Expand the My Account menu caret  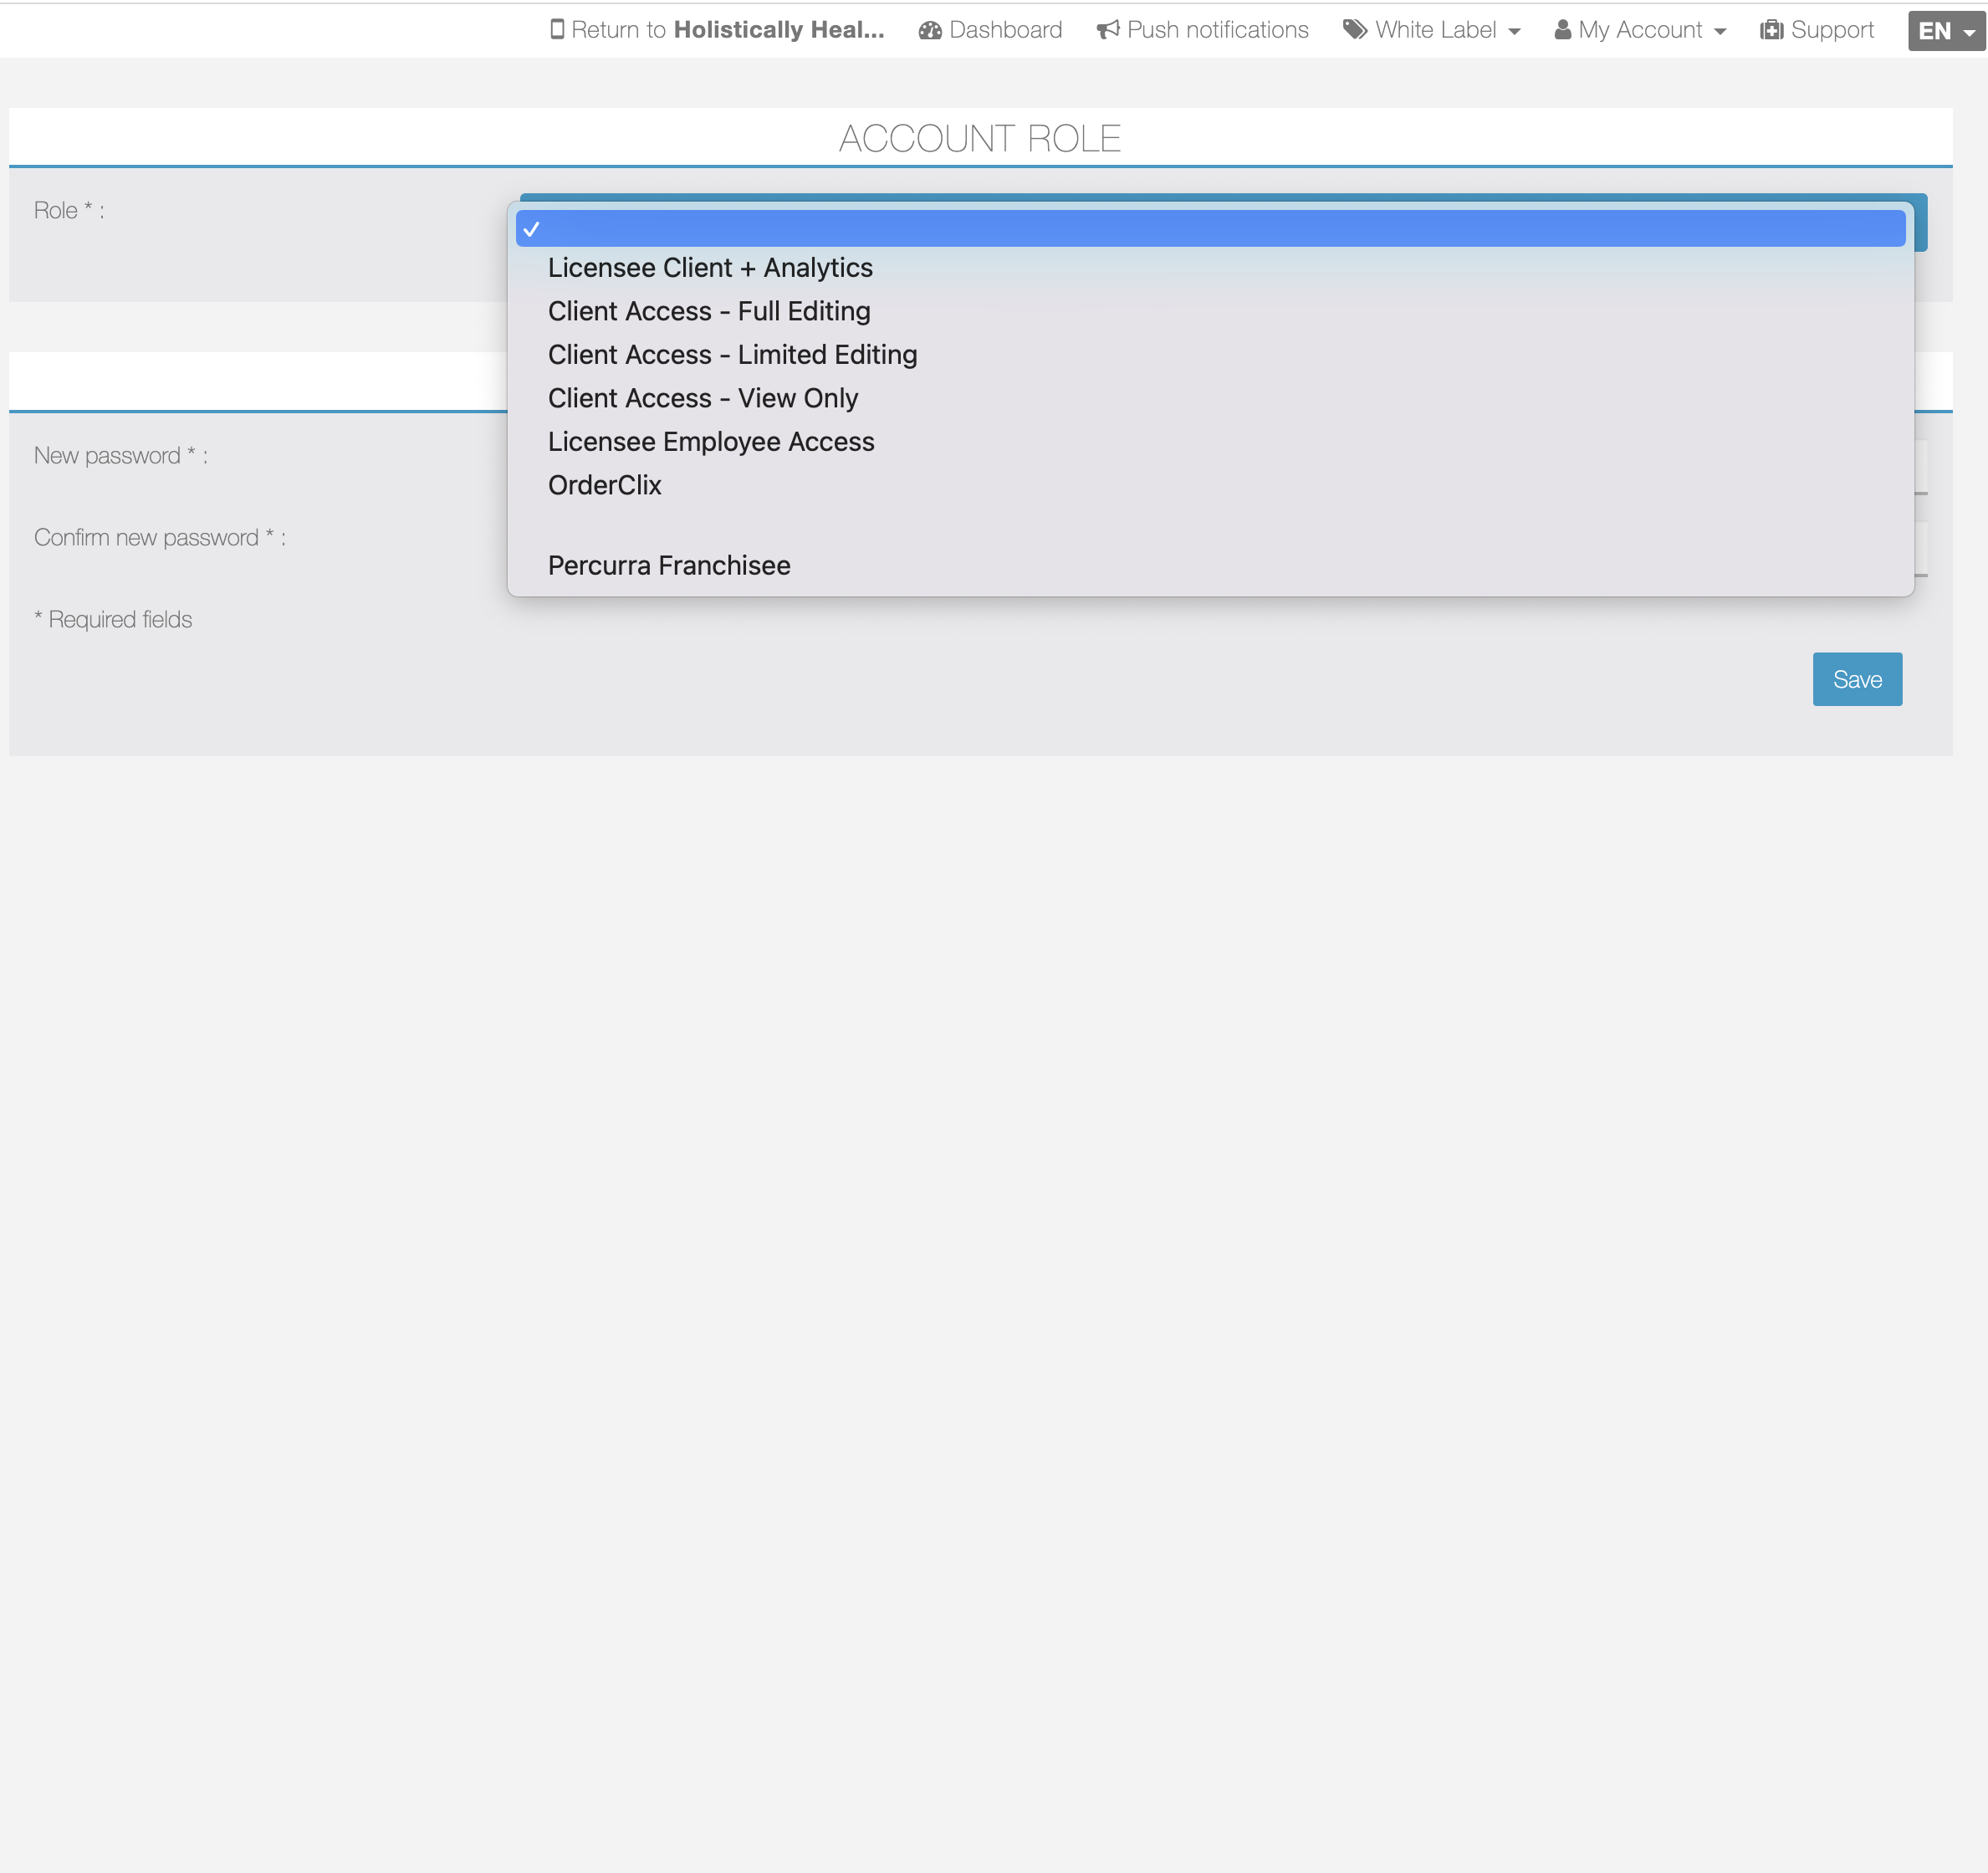tap(1720, 32)
